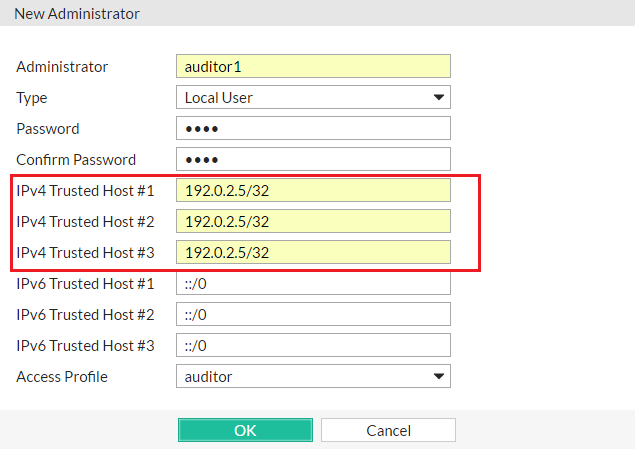Edit the IPv6 Trusted Host #3 field

click(313, 346)
